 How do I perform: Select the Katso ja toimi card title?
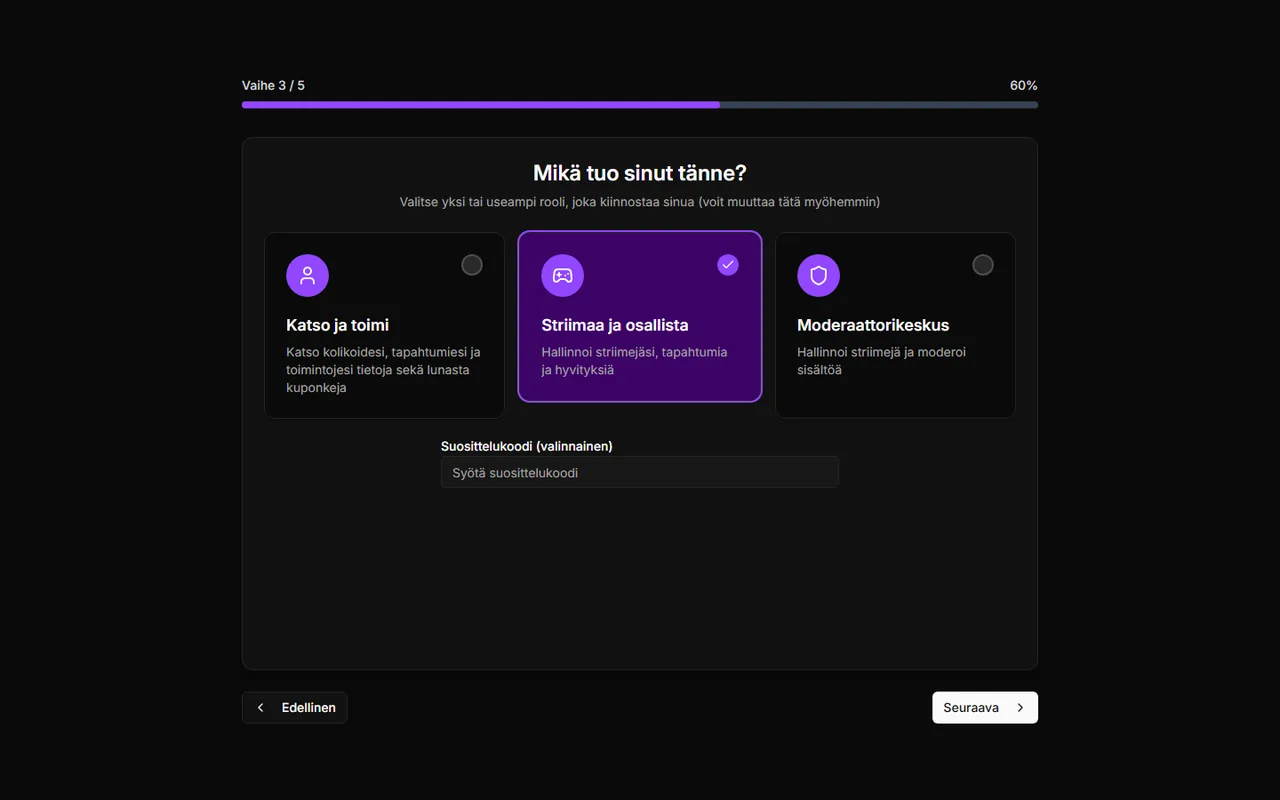coord(338,325)
